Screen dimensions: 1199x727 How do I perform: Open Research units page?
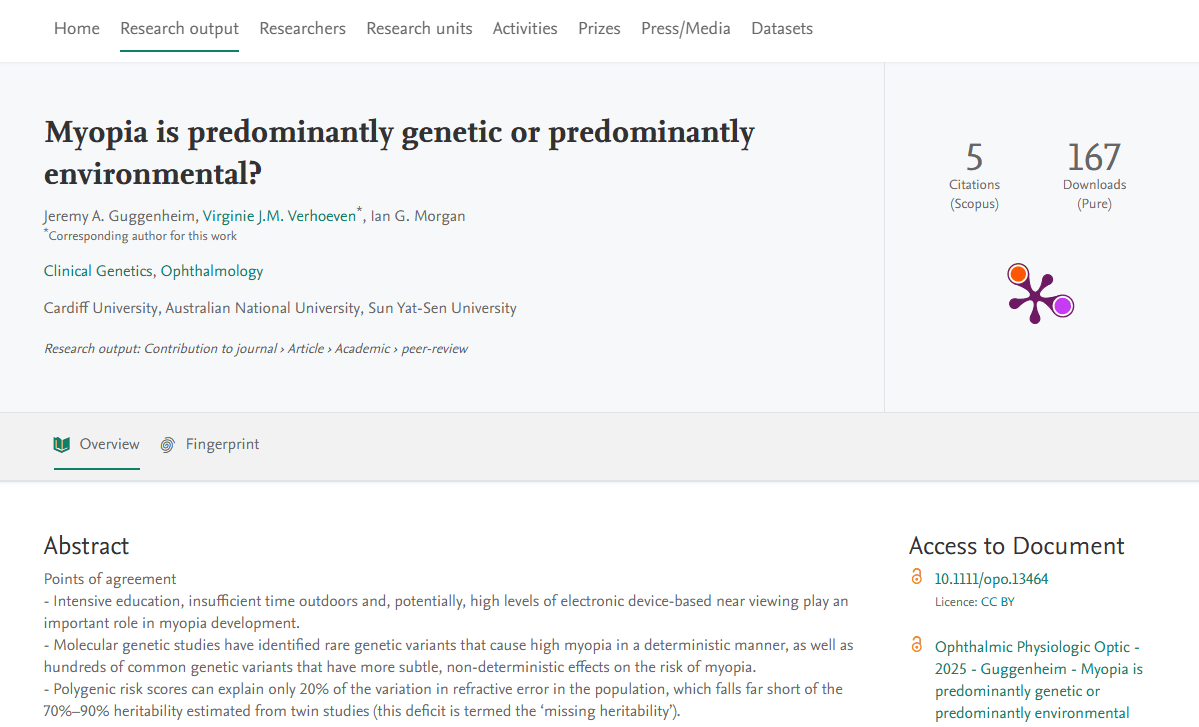pos(419,29)
